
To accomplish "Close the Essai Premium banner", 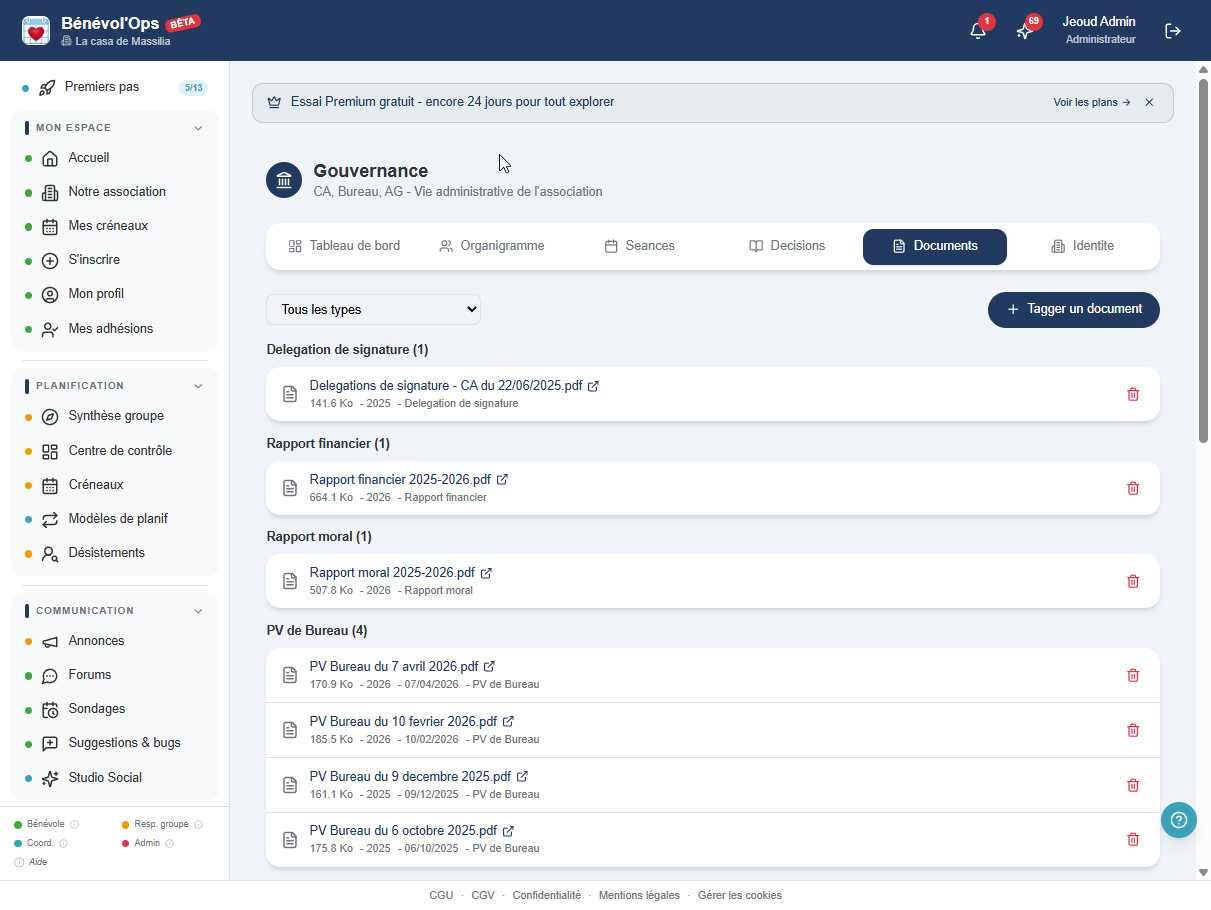I will tap(1149, 102).
